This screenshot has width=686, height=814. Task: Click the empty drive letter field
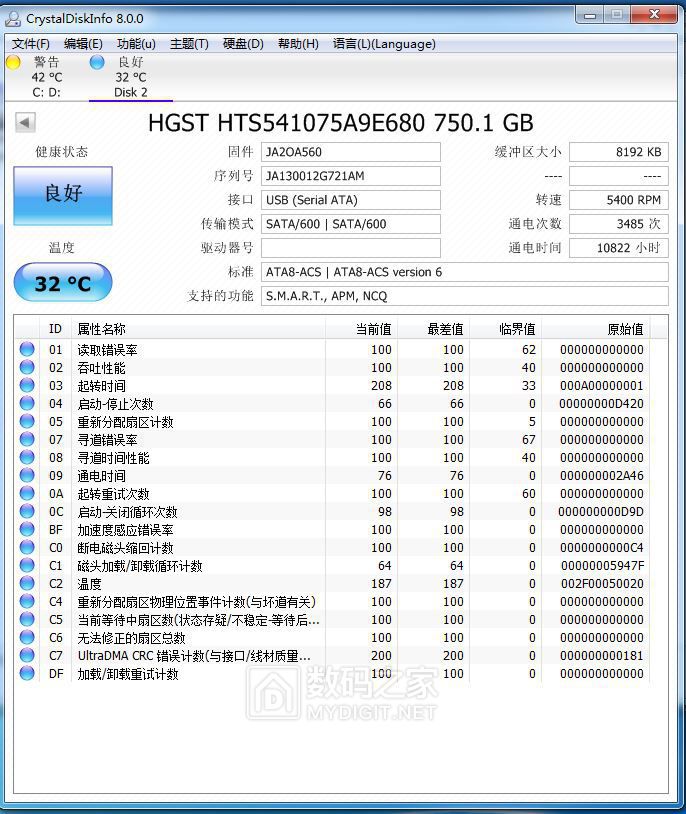pos(351,248)
